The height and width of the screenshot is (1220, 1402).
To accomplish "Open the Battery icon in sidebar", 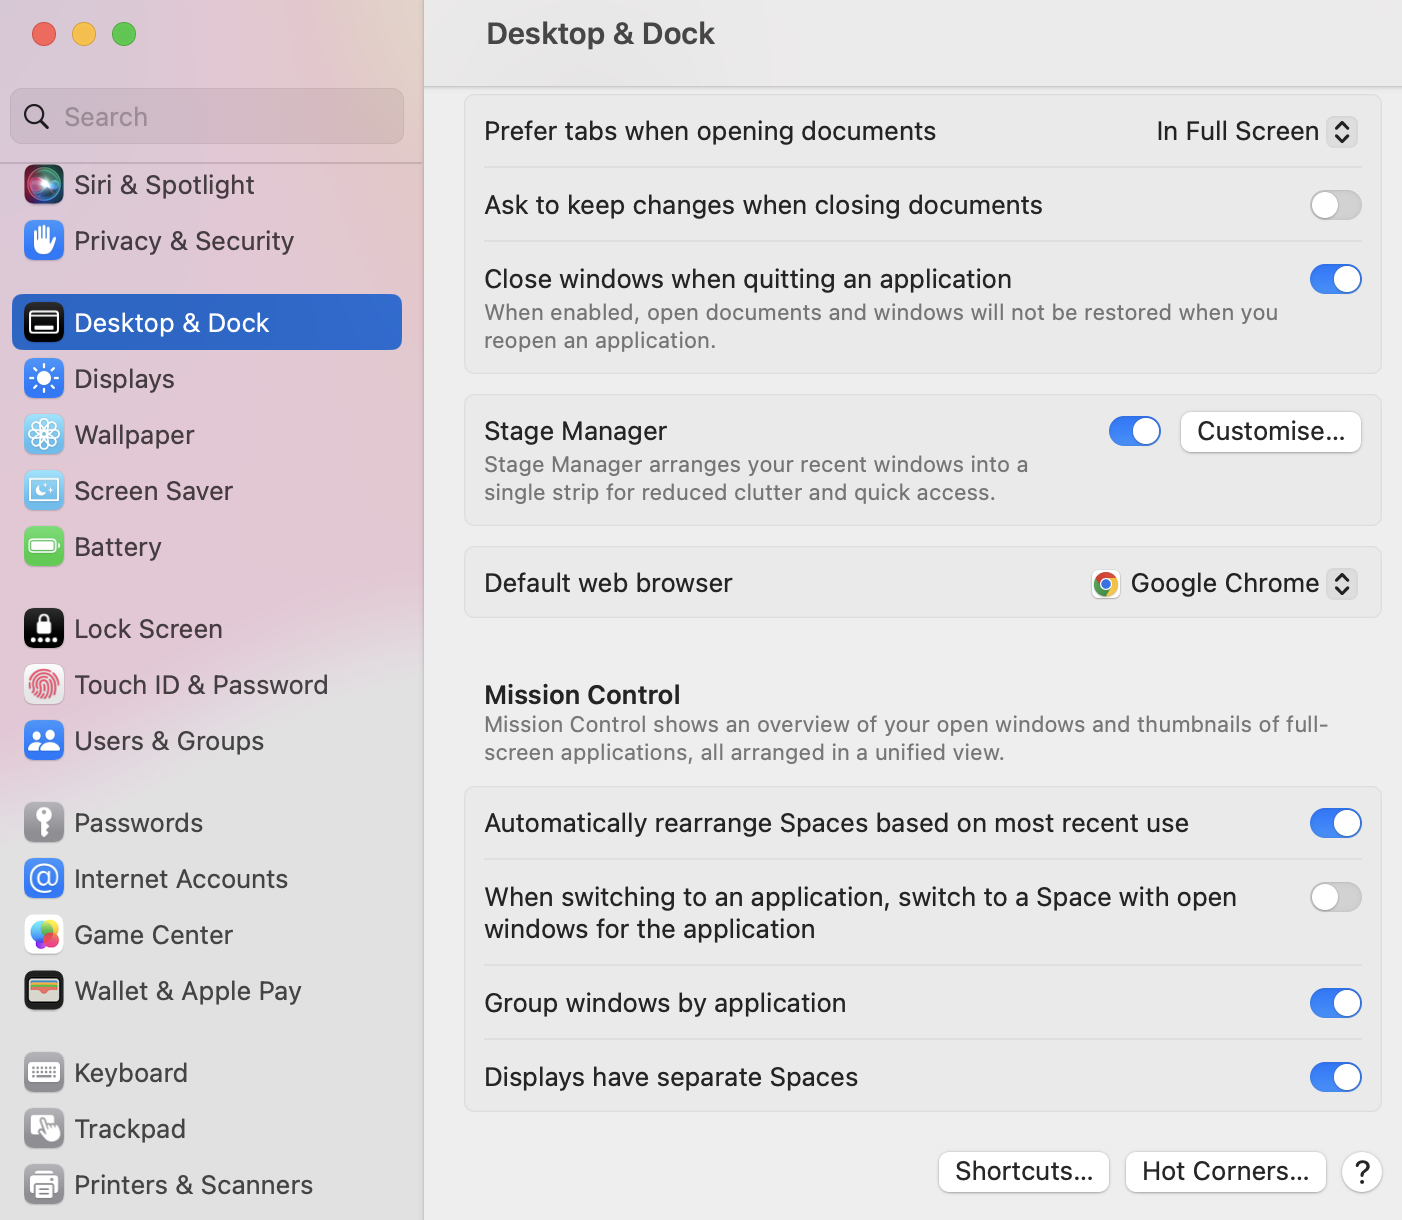I will pos(44,547).
